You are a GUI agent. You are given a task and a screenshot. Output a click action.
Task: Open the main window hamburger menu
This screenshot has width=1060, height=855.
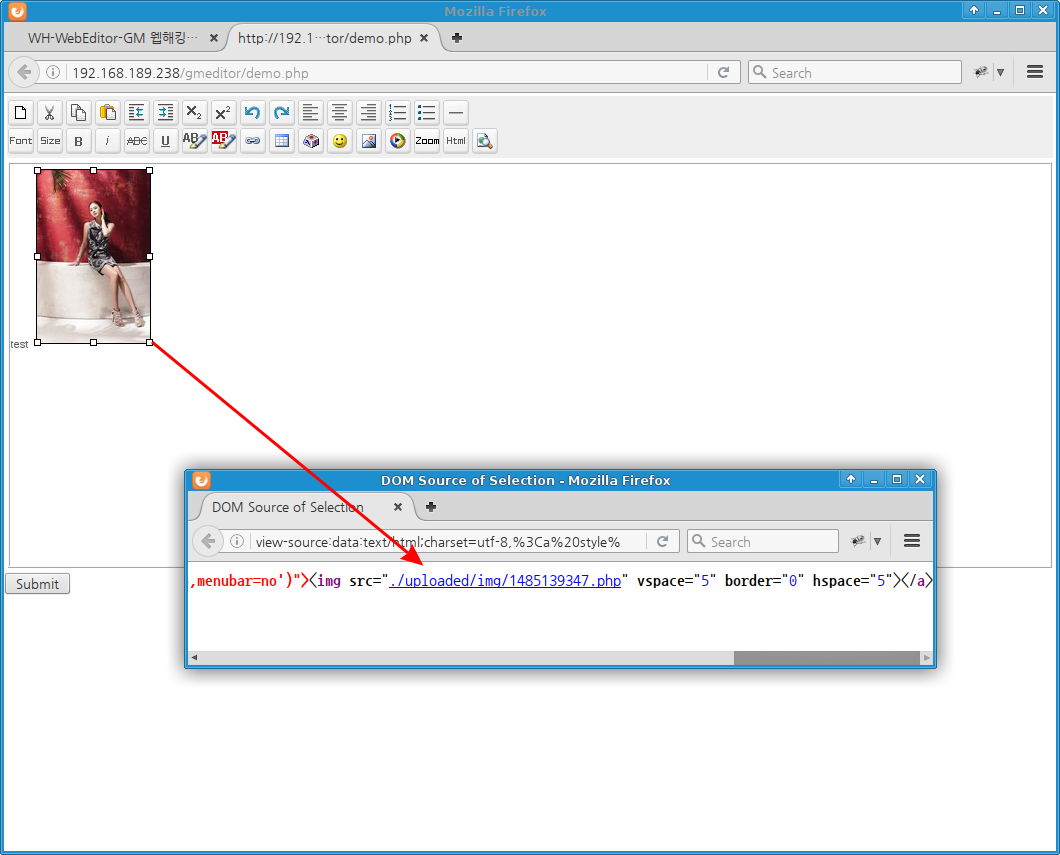click(1034, 72)
